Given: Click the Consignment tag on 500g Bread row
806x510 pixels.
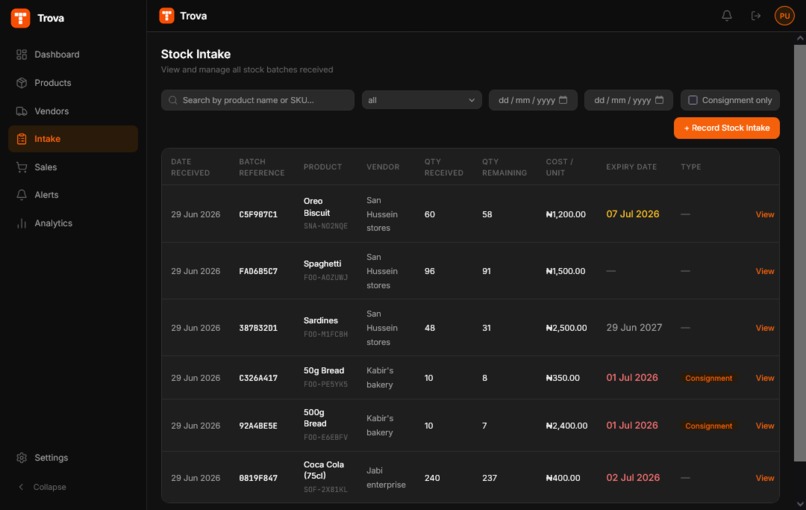Looking at the screenshot, I should [x=708, y=426].
